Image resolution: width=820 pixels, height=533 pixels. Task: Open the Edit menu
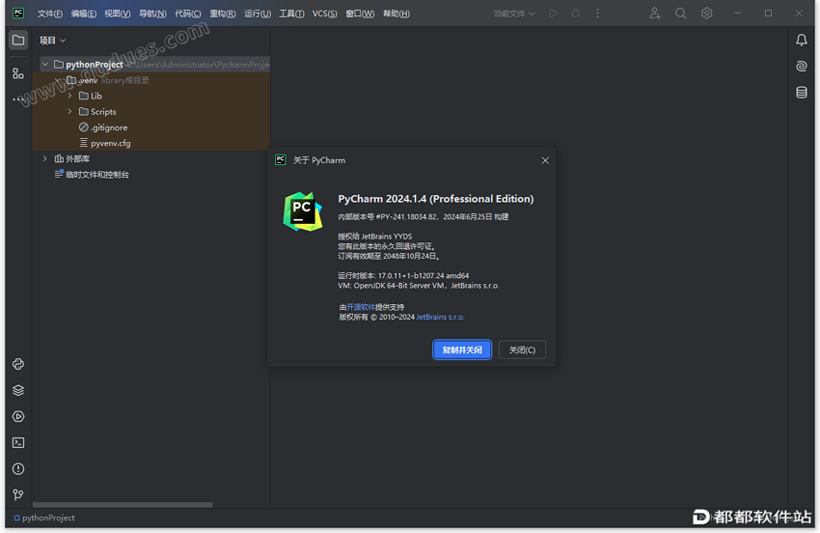[84, 14]
